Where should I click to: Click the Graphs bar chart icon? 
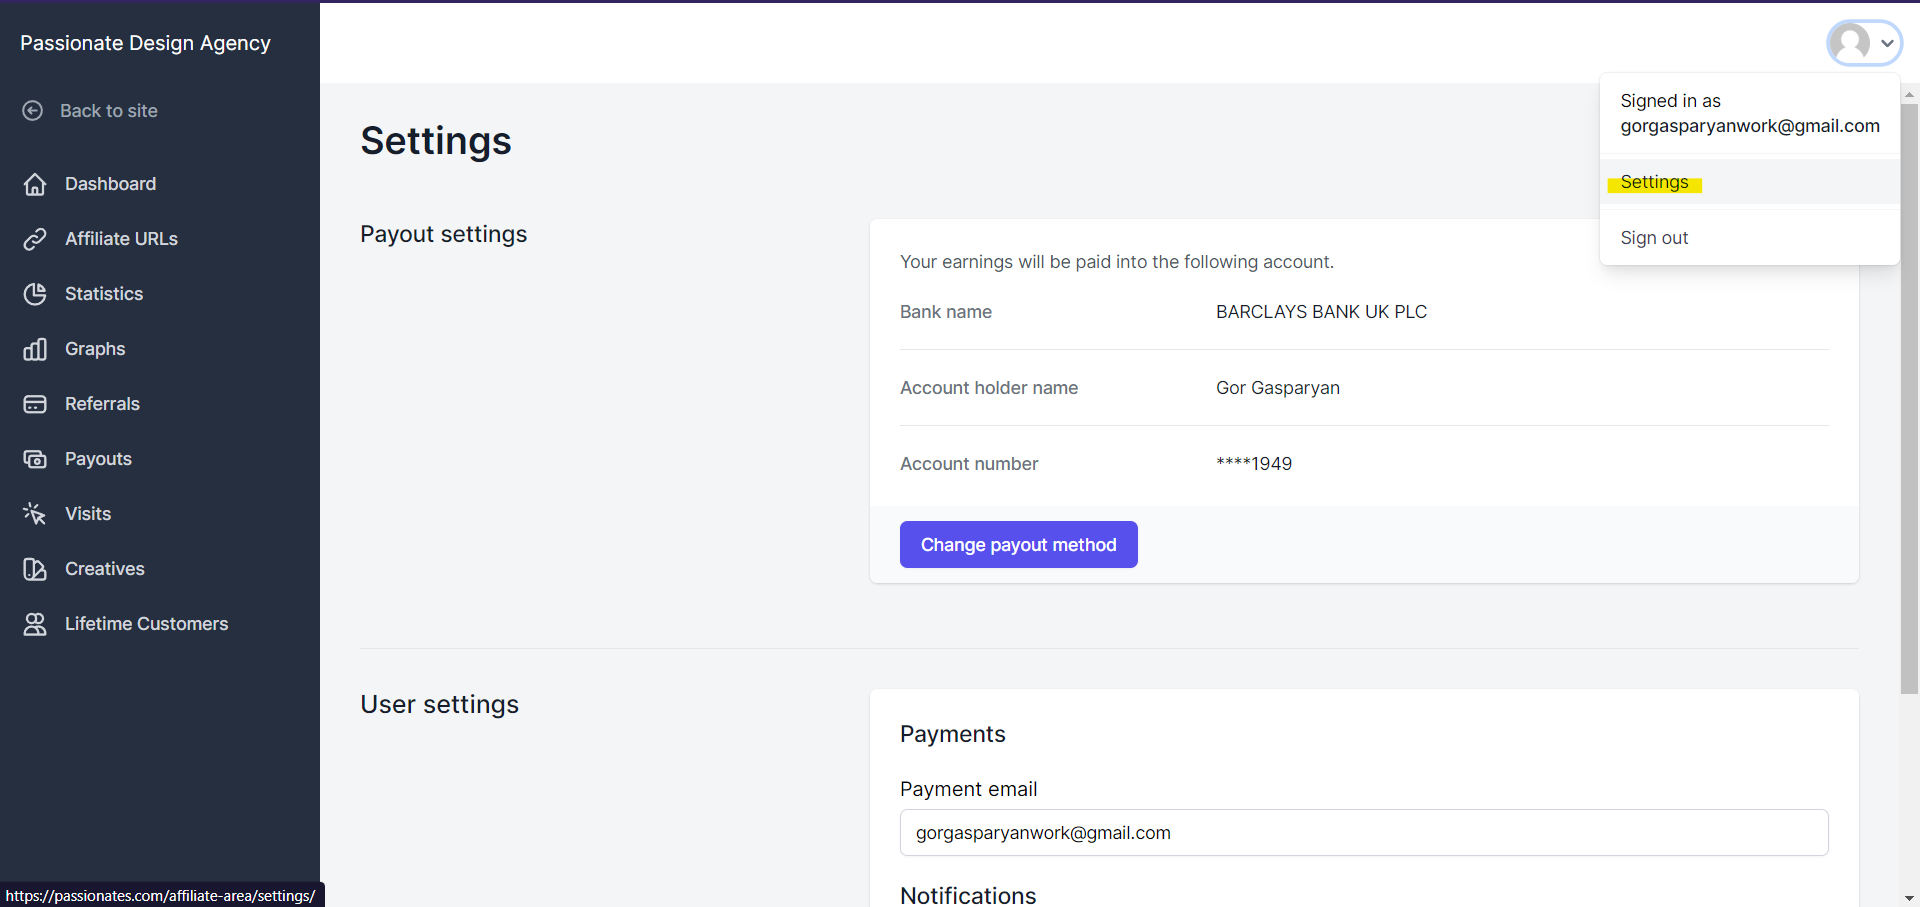(35, 349)
